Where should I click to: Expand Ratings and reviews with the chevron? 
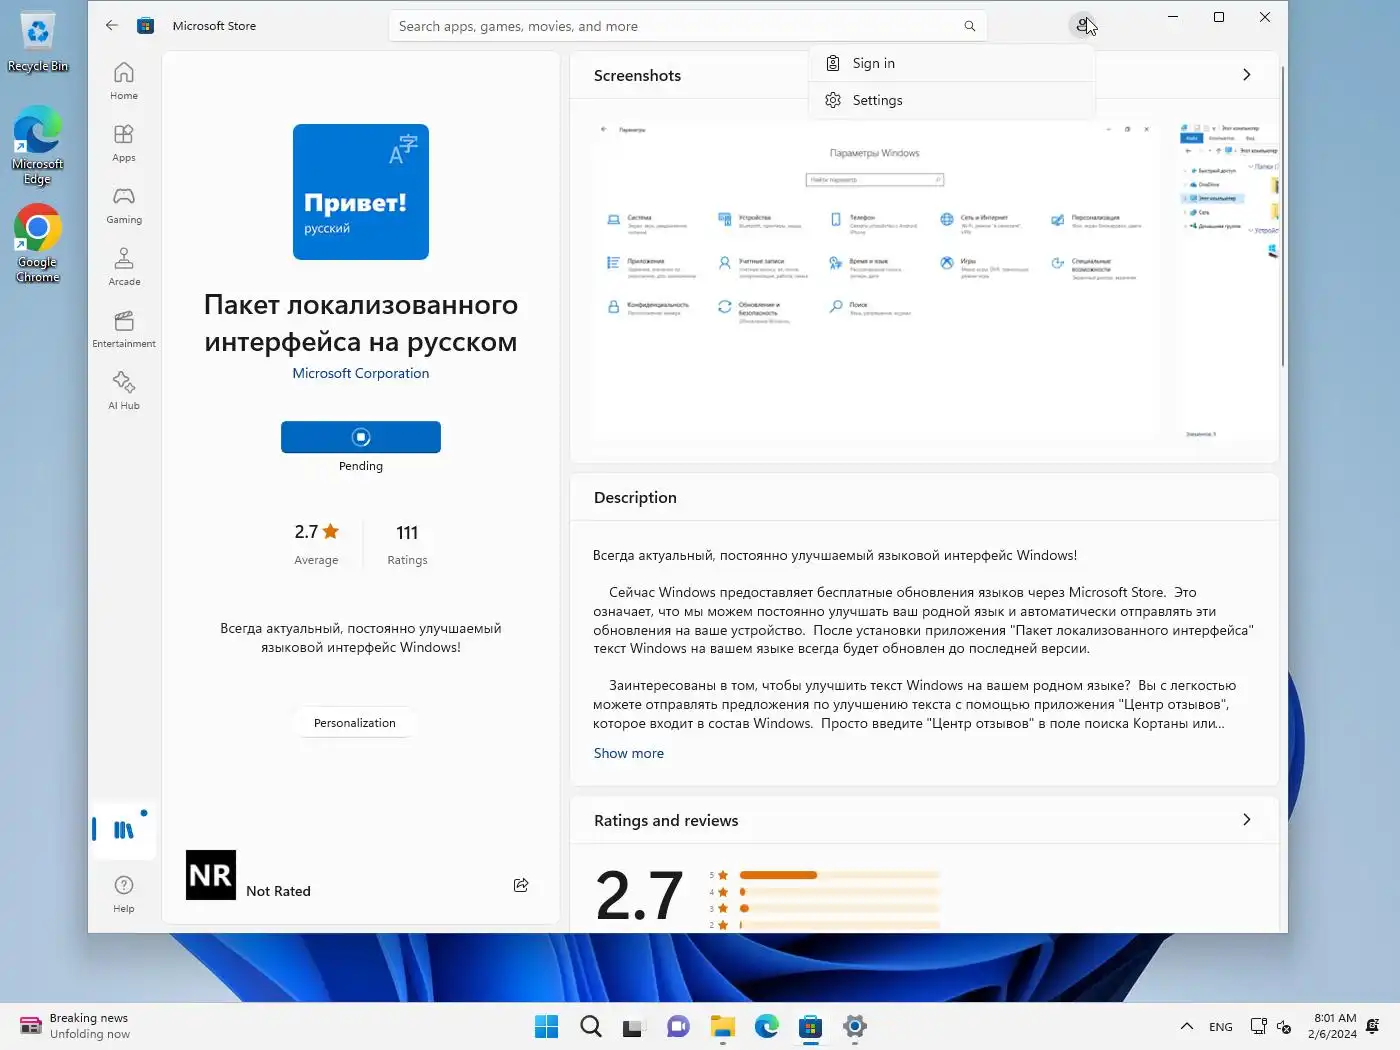[1246, 820]
